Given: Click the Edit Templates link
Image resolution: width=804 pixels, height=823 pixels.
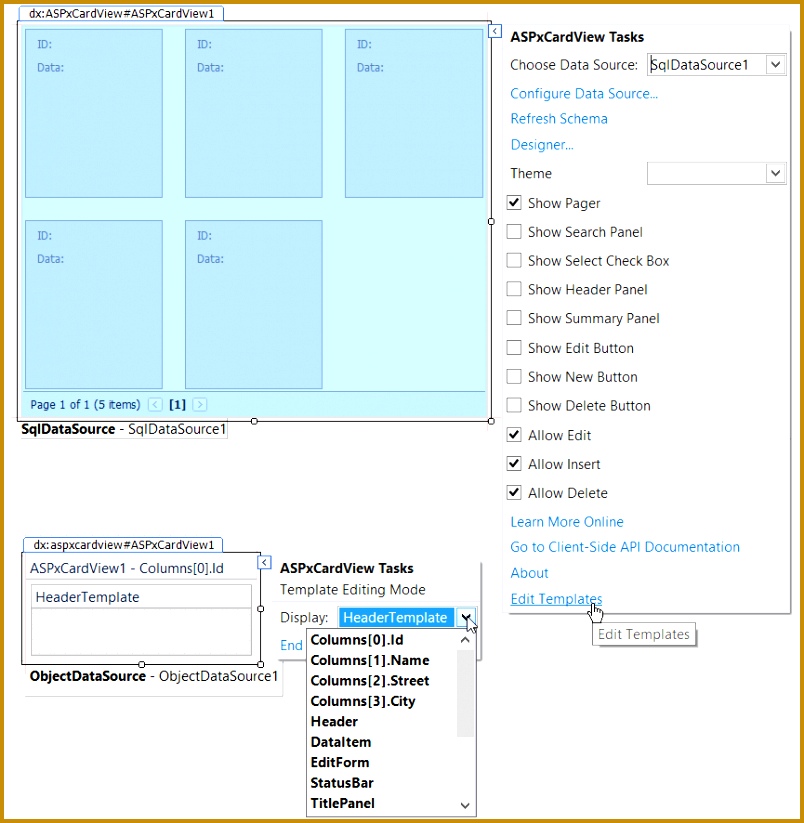Looking at the screenshot, I should (555, 599).
